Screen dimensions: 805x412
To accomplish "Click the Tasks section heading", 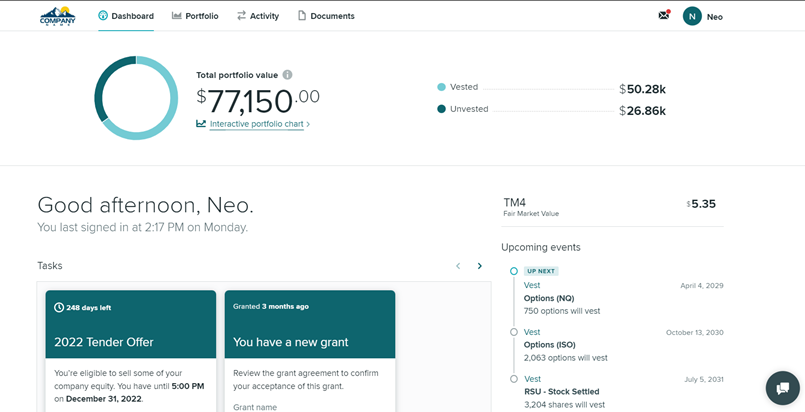I will (x=50, y=266).
